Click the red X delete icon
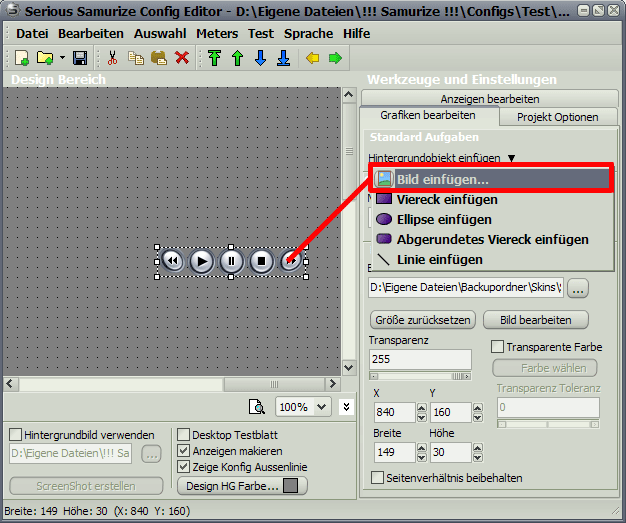This screenshot has height=523, width=626. (x=182, y=58)
